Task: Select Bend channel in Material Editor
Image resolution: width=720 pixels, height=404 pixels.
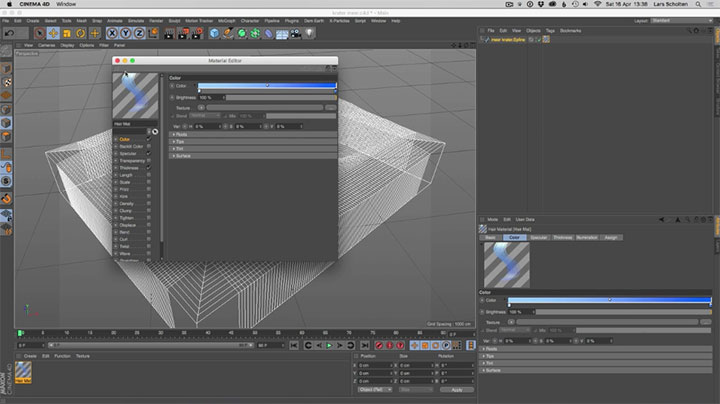Action: pos(124,232)
